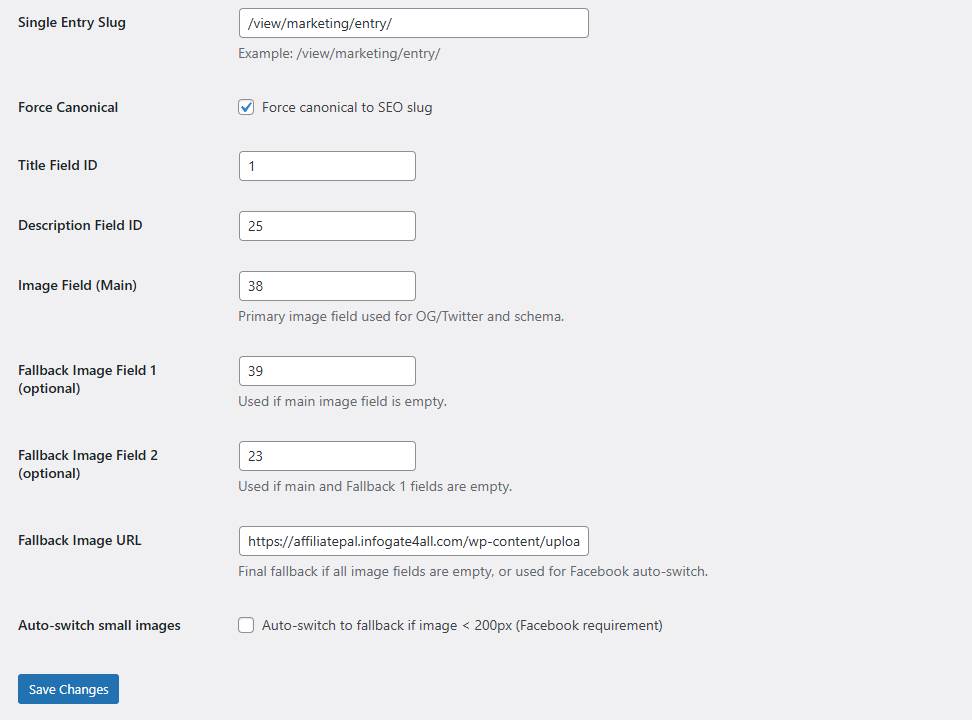Click "Fallback Image Field 2 (optional)" row label
The width and height of the screenshot is (972, 720).
tap(87, 464)
